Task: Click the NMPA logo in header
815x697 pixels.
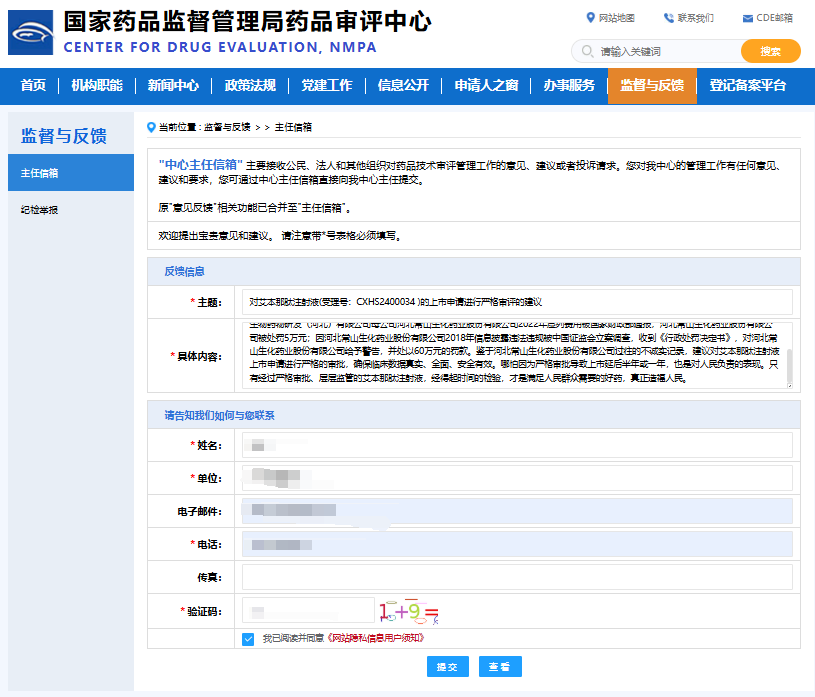Action: tap(31, 32)
